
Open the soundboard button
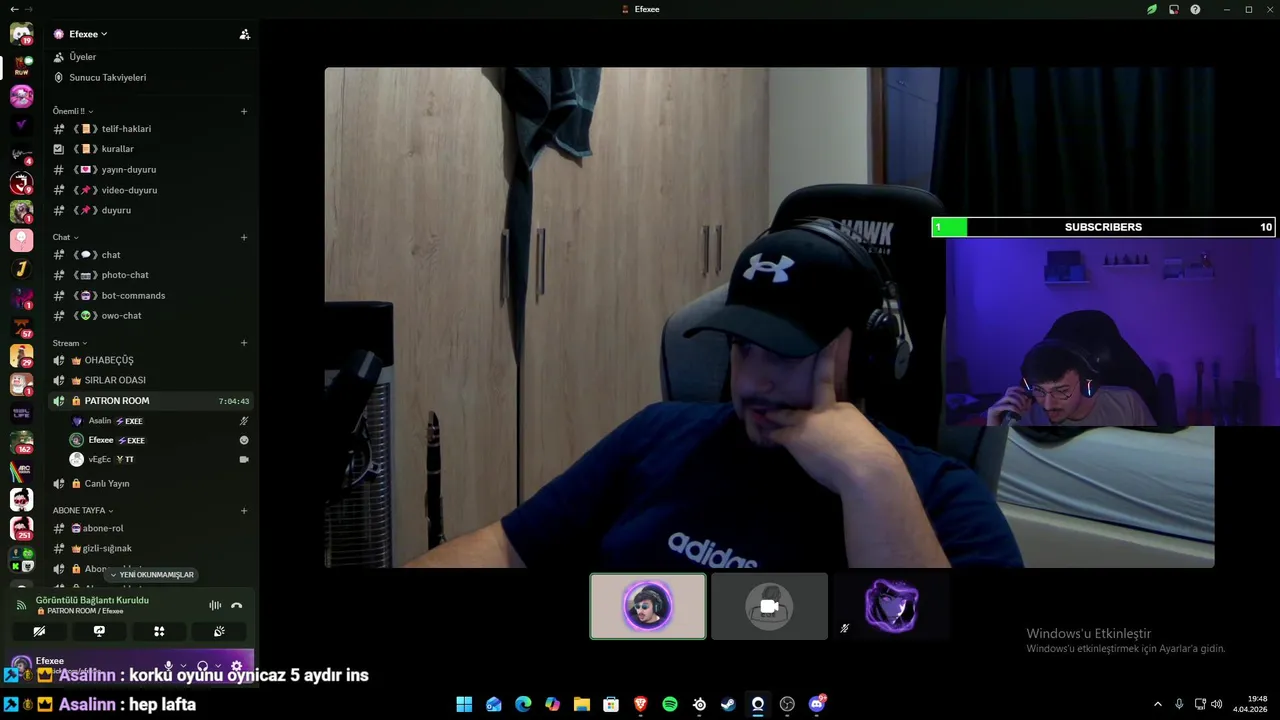[219, 631]
